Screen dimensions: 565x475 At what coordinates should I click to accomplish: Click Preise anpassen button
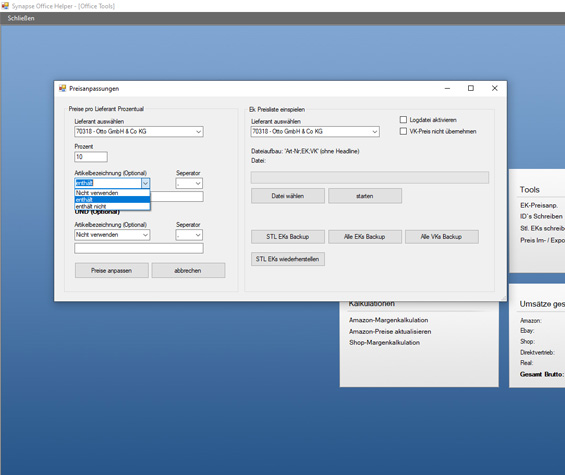112,270
